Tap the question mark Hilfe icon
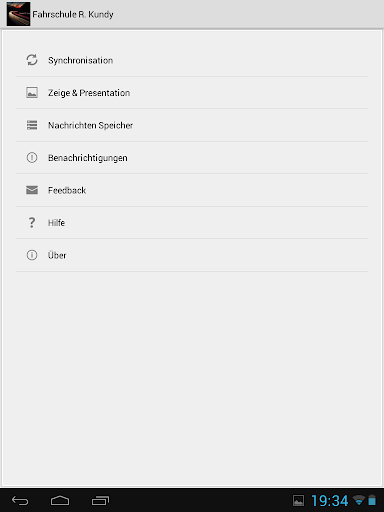Viewport: 384px width, 512px height. click(32, 222)
